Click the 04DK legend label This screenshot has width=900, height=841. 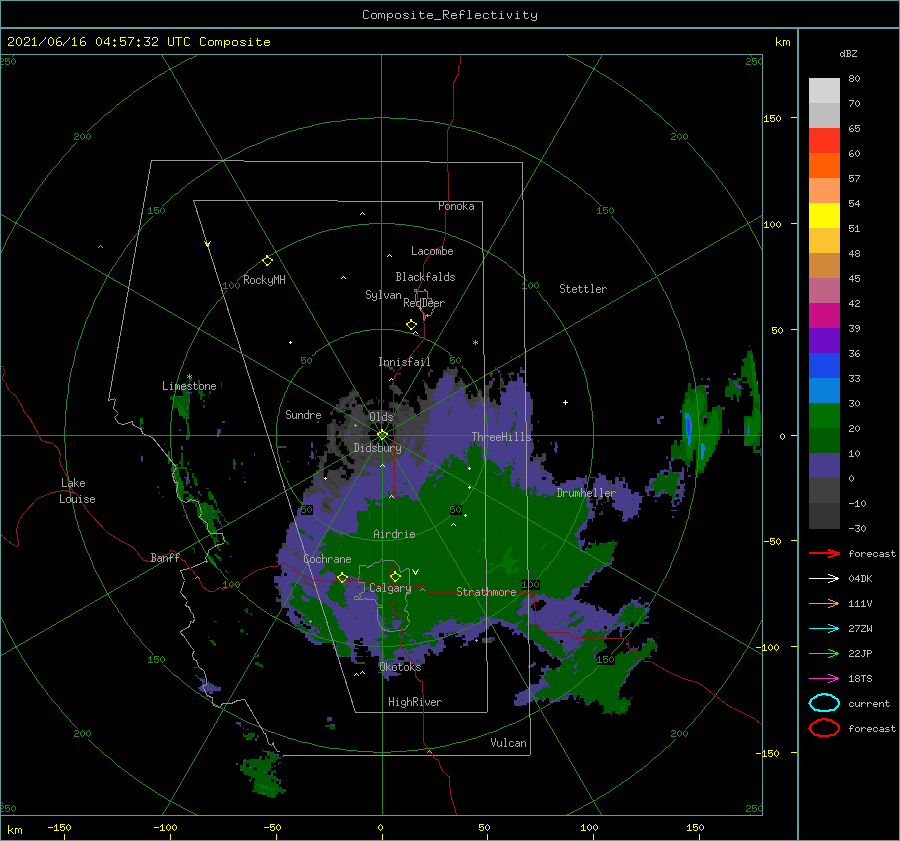click(860, 579)
